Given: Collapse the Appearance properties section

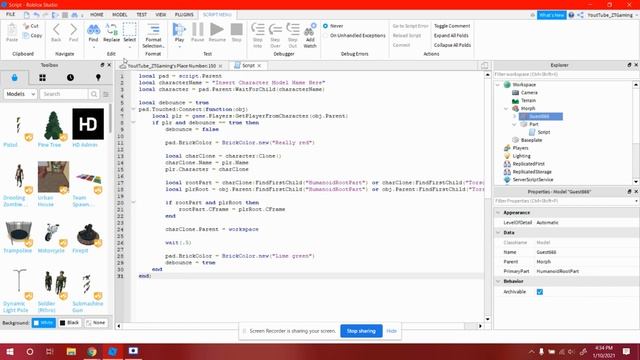Looking at the screenshot, I should [x=498, y=213].
